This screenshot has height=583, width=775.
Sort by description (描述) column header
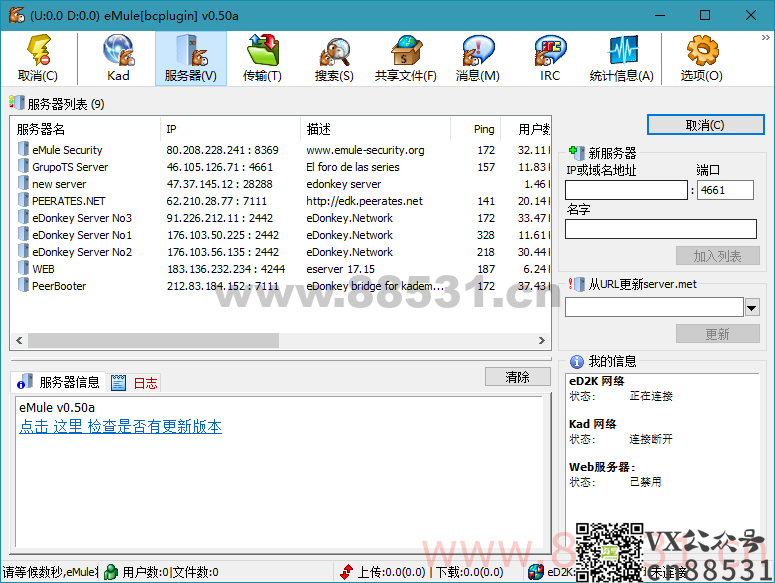[x=376, y=129]
